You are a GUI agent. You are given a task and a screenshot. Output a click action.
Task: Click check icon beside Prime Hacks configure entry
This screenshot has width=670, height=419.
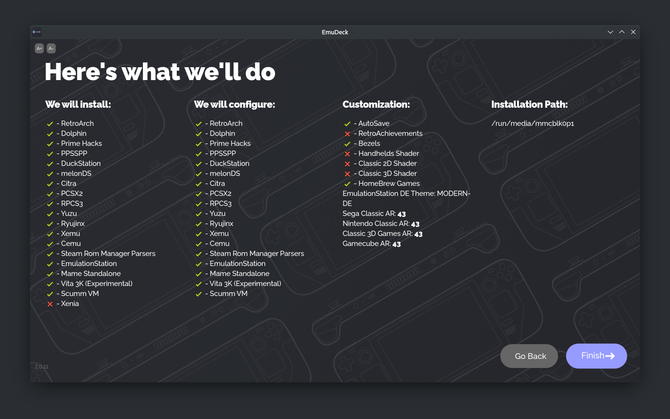pyautogui.click(x=199, y=144)
